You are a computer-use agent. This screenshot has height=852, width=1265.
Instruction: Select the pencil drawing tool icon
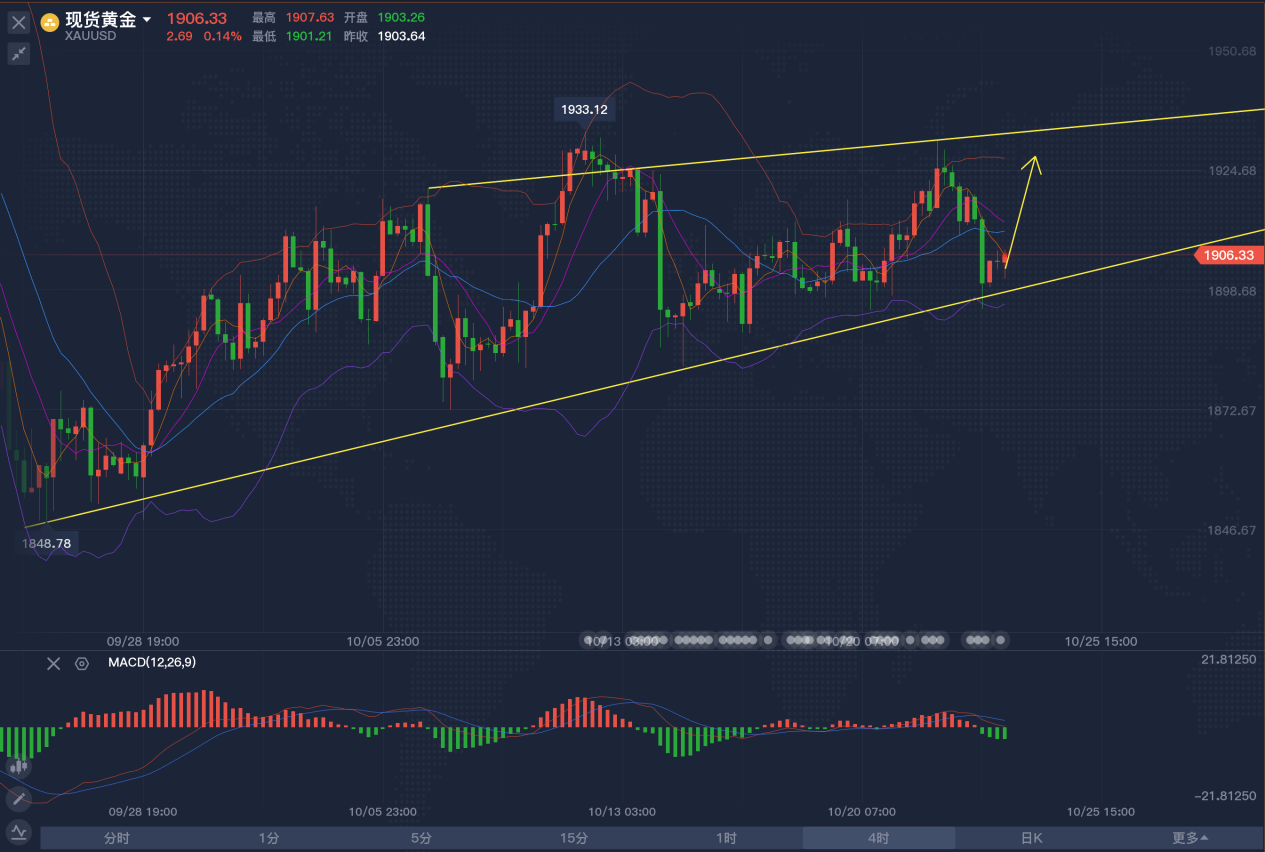coord(18,799)
